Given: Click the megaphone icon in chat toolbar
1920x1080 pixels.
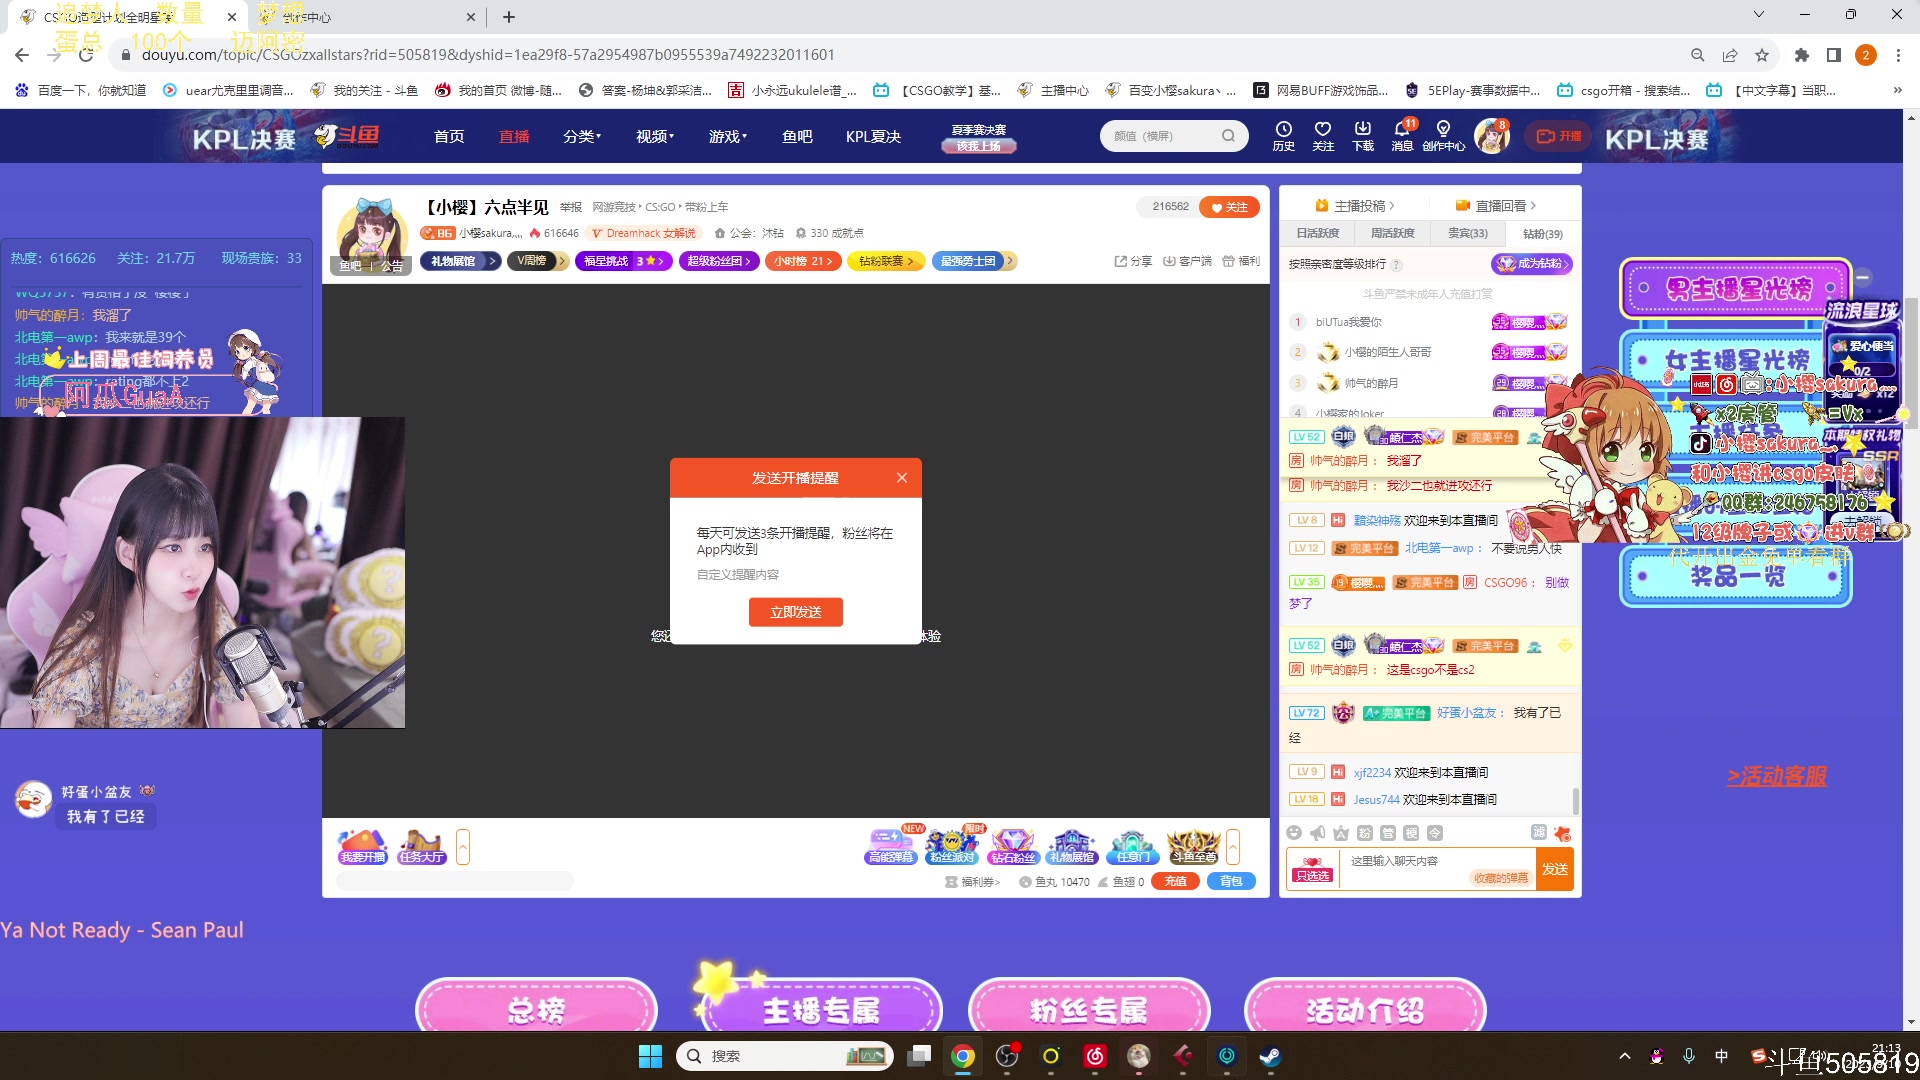Looking at the screenshot, I should pyautogui.click(x=1318, y=833).
